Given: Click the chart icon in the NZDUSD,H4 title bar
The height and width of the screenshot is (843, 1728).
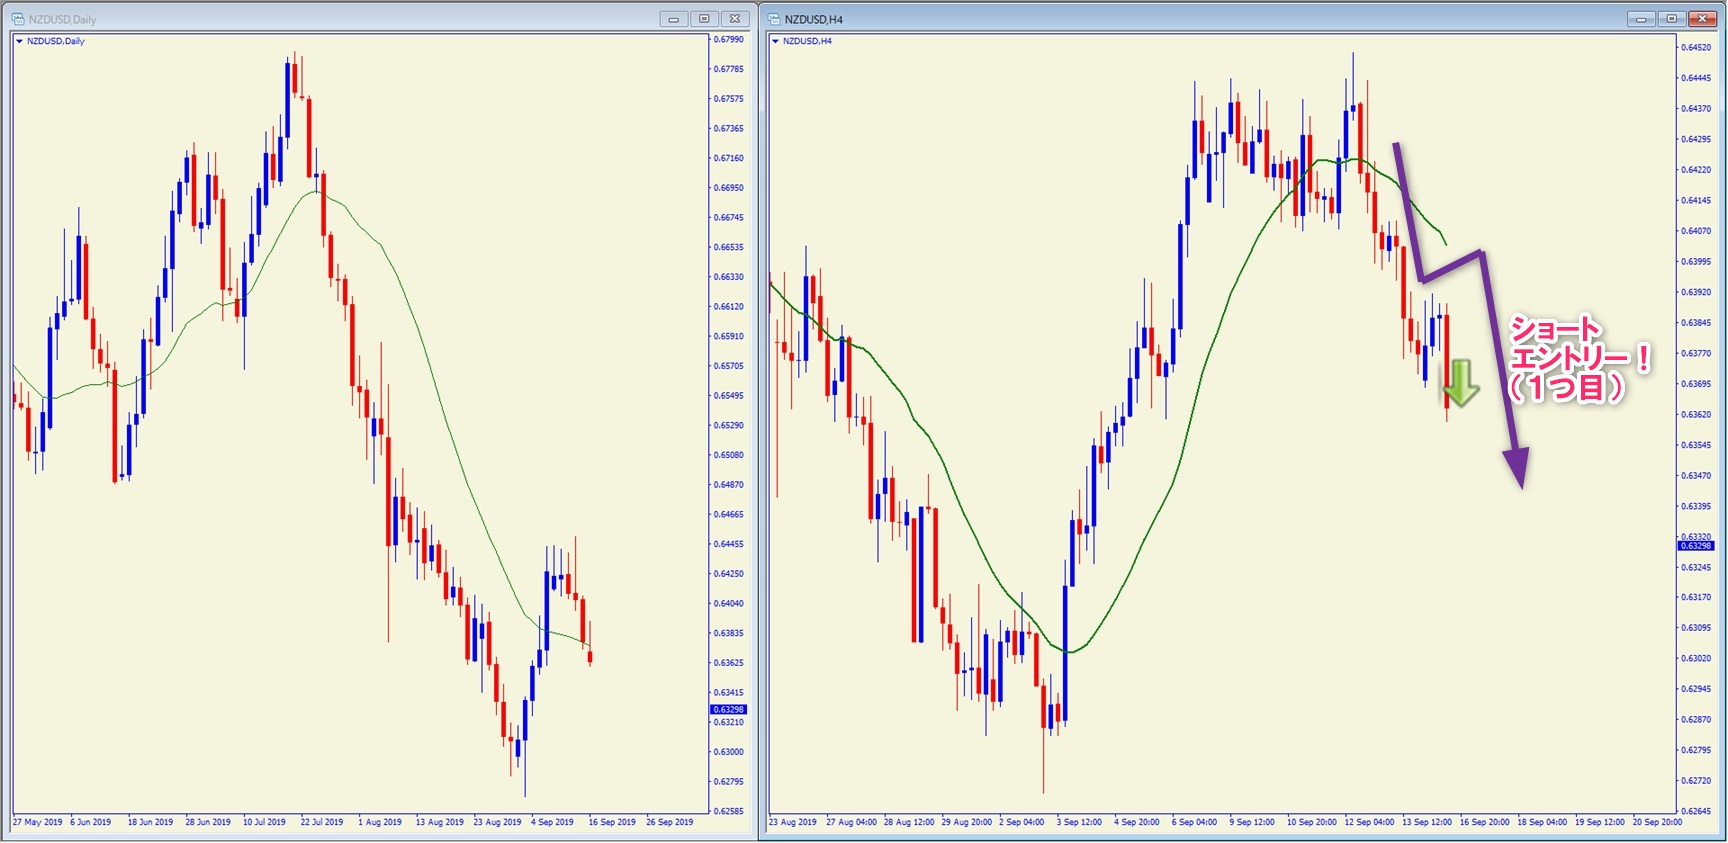Looking at the screenshot, I should pyautogui.click(x=774, y=19).
